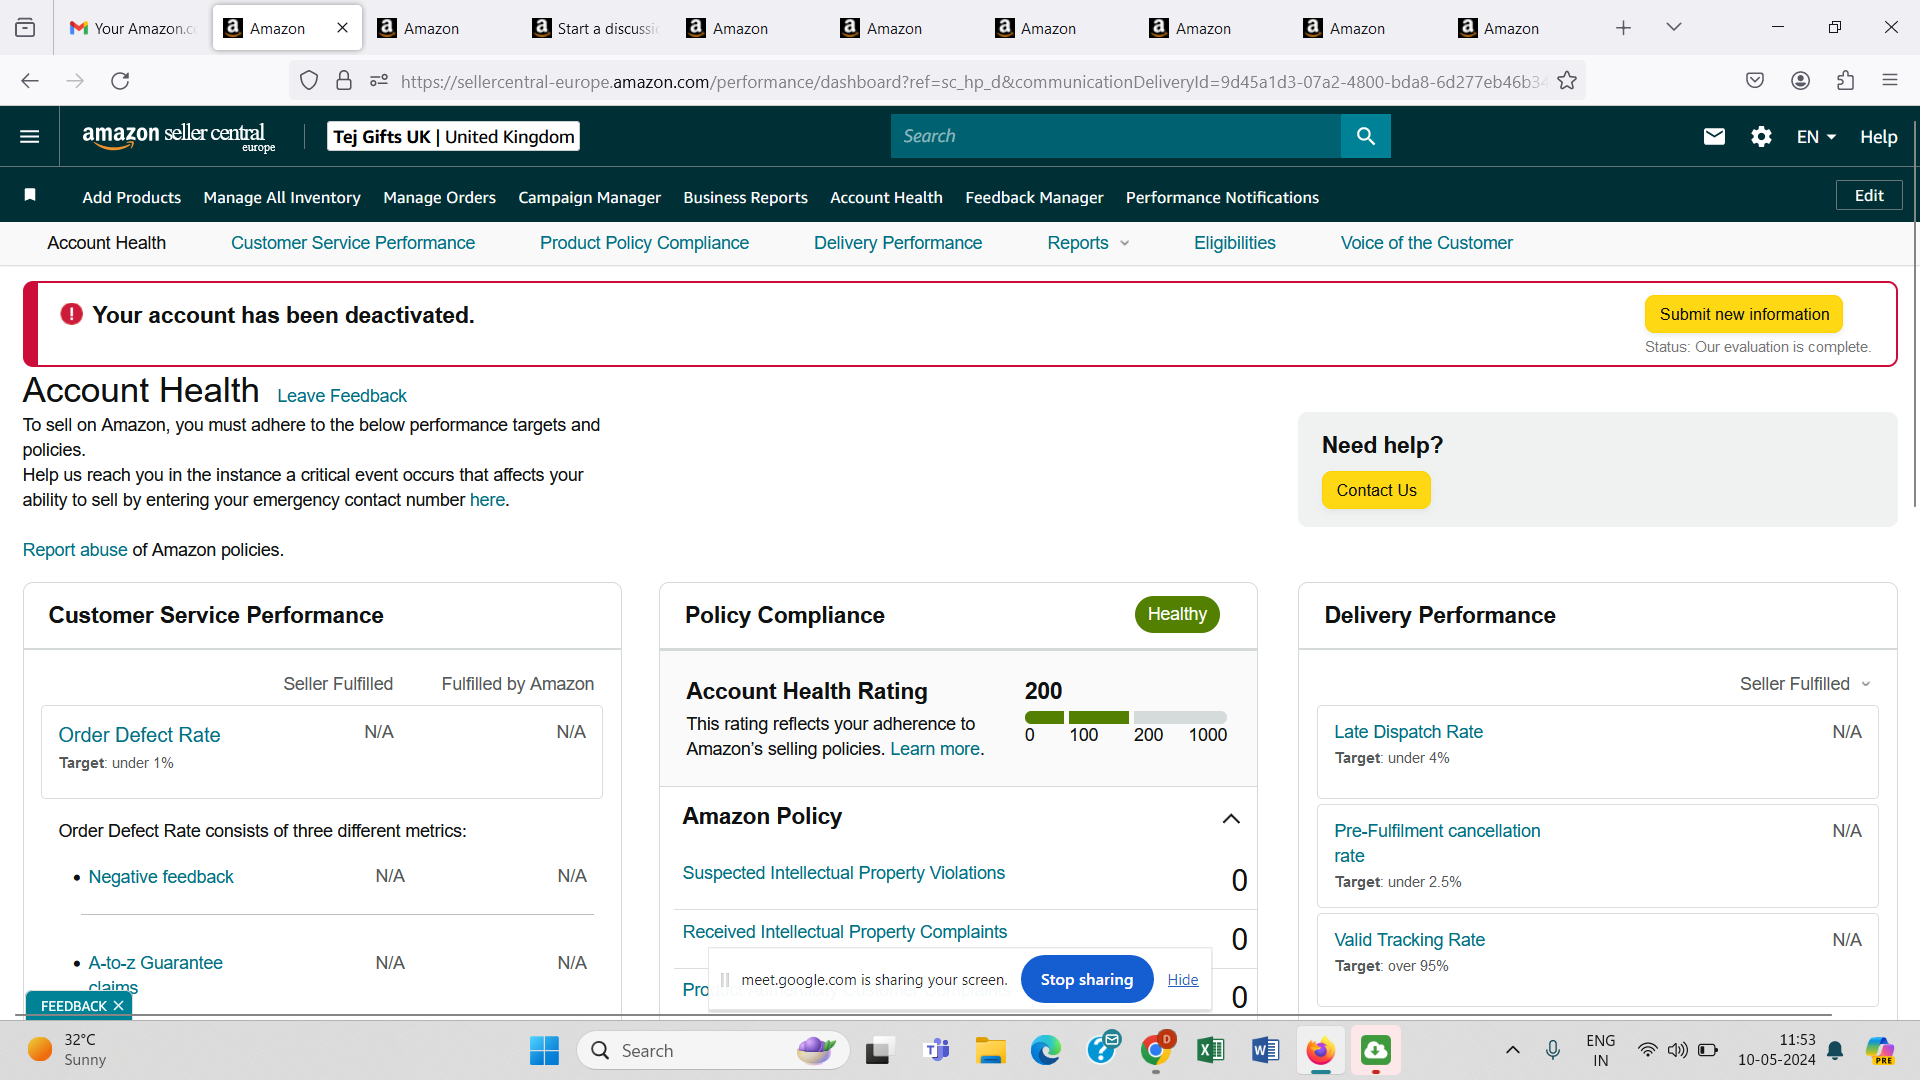Viewport: 1920px width, 1080px height.
Task: Switch to Product Policy Compliance tab
Action: coord(644,243)
